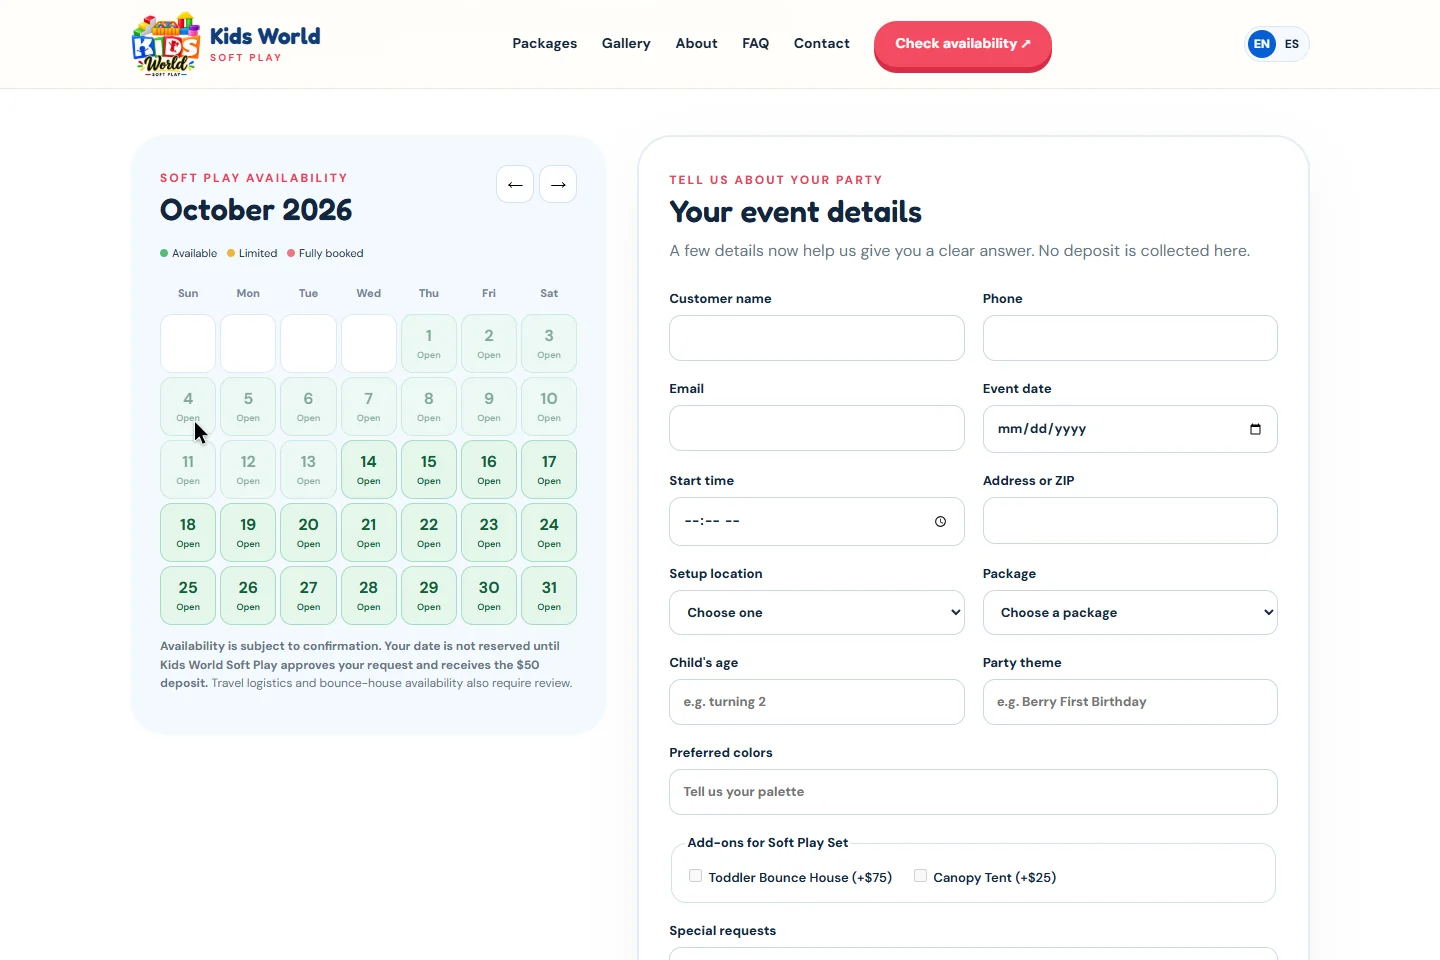This screenshot has height=960, width=1440.
Task: Select October 12 in the calendar
Action: (x=248, y=469)
